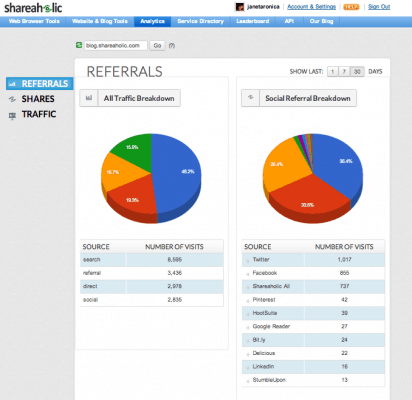Click the 'search' source row
Viewport: 412px width, 400px height.
(152, 260)
